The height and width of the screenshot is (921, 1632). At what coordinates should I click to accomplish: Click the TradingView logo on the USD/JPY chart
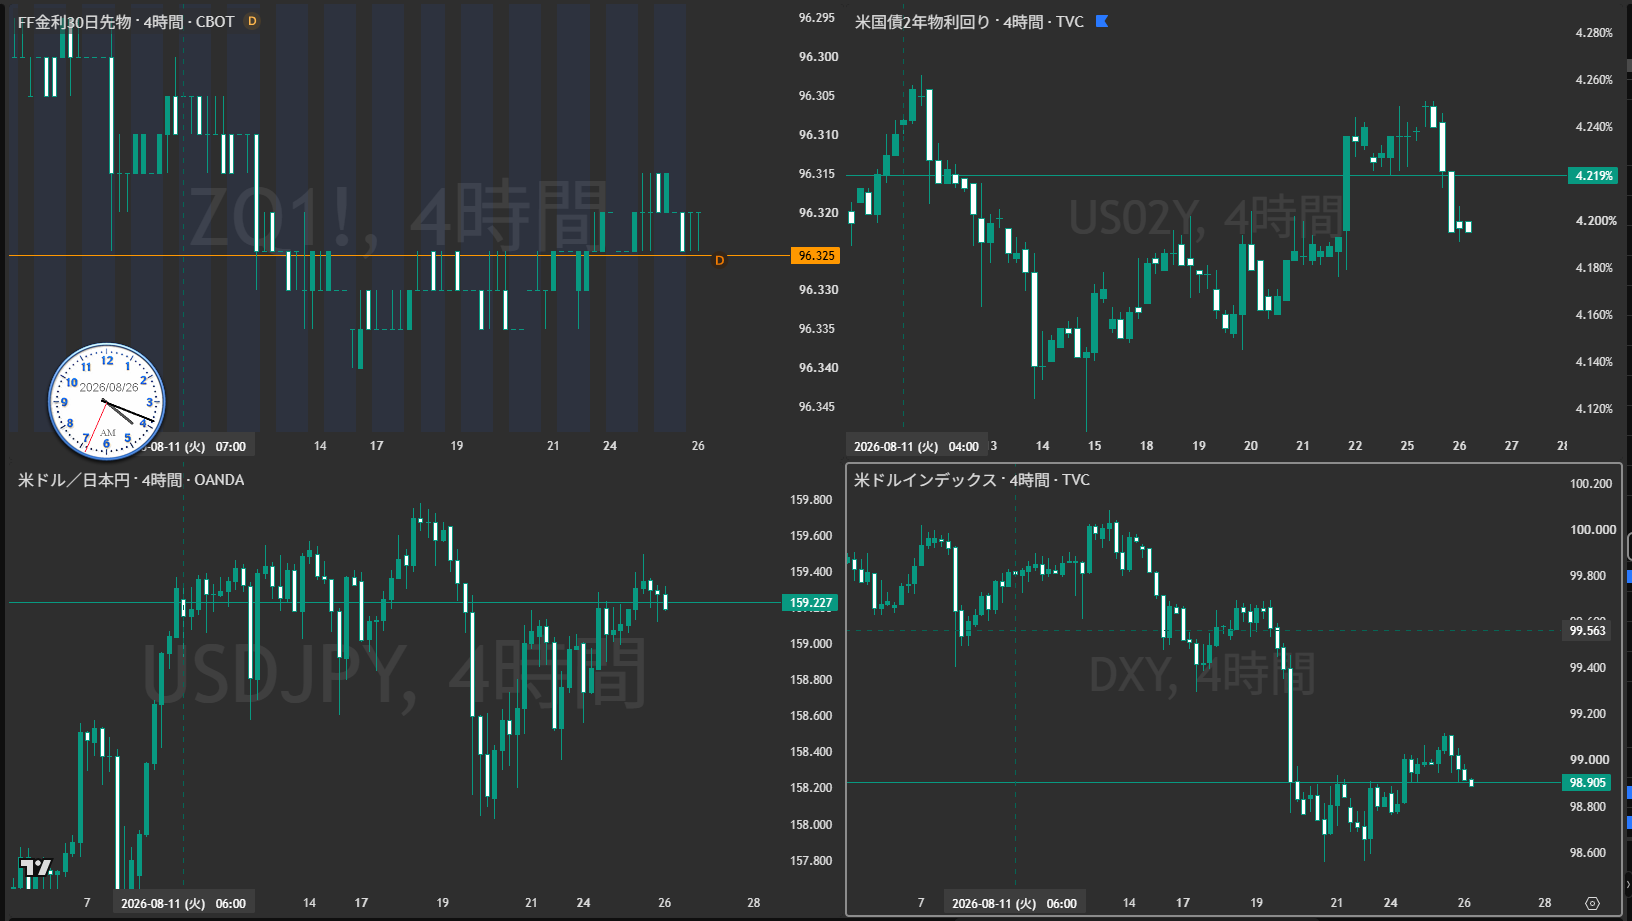[x=35, y=867]
